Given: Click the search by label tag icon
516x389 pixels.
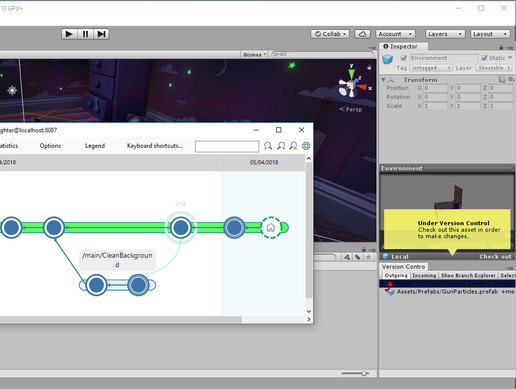Looking at the screenshot, I should point(358,257).
